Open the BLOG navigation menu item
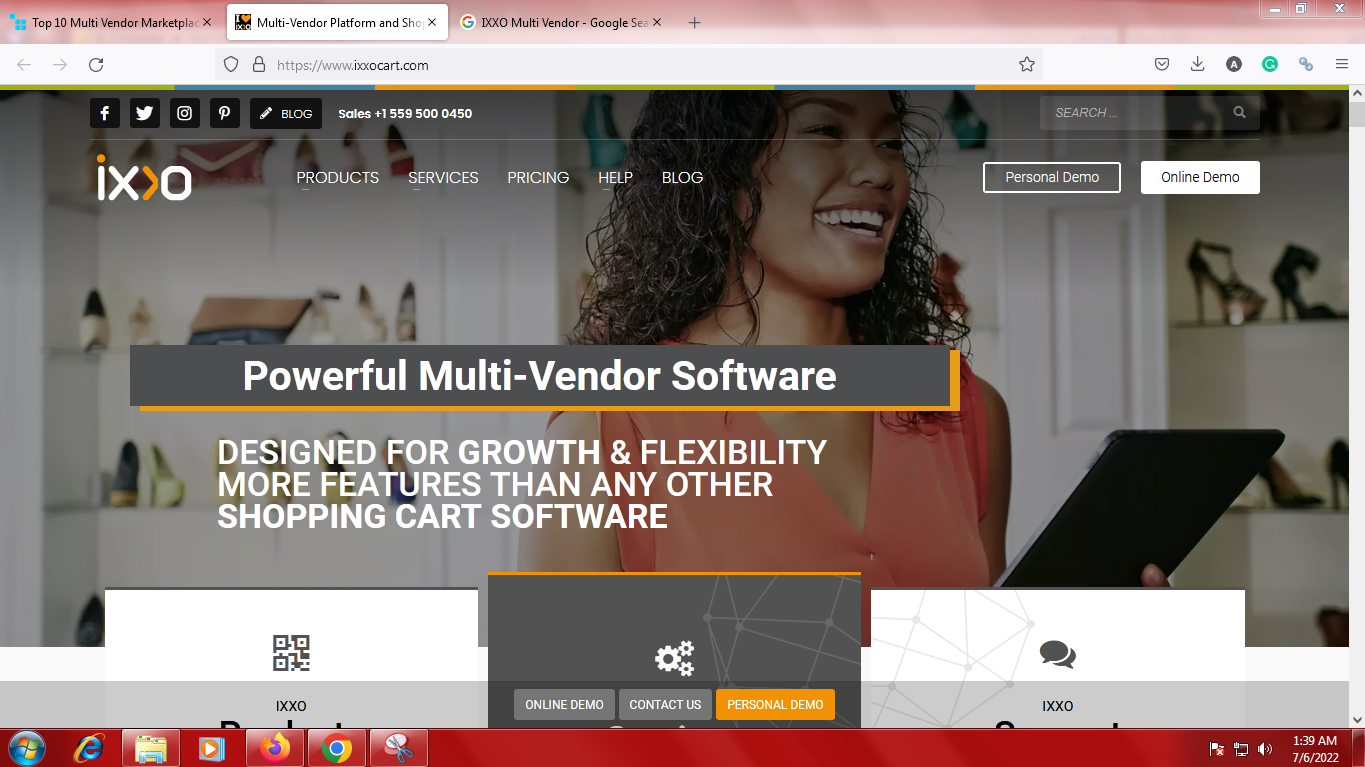This screenshot has width=1365, height=767. coord(683,177)
